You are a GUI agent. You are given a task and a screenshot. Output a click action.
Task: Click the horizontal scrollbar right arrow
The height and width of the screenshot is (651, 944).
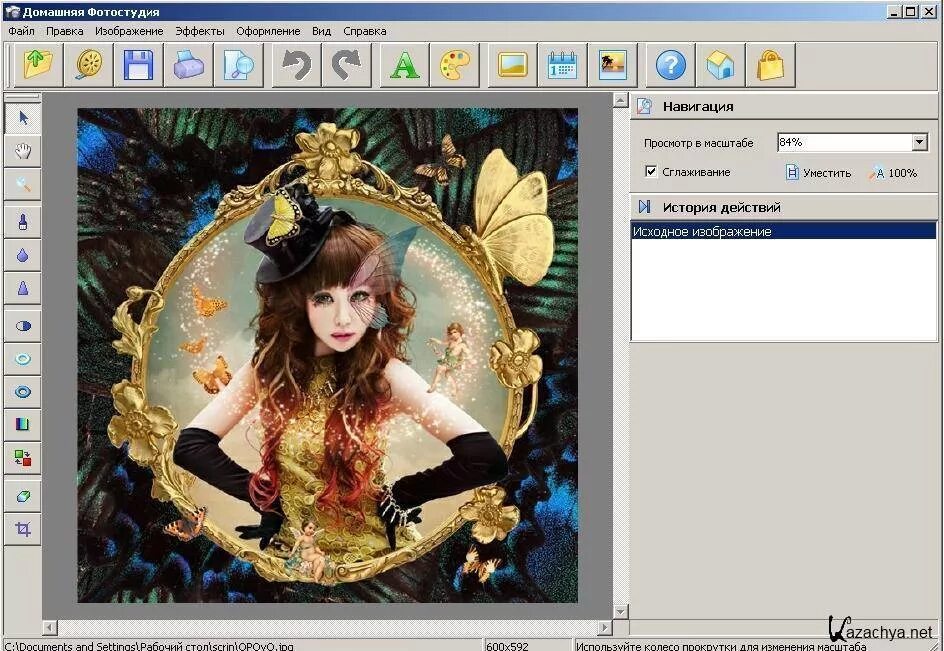(x=605, y=628)
